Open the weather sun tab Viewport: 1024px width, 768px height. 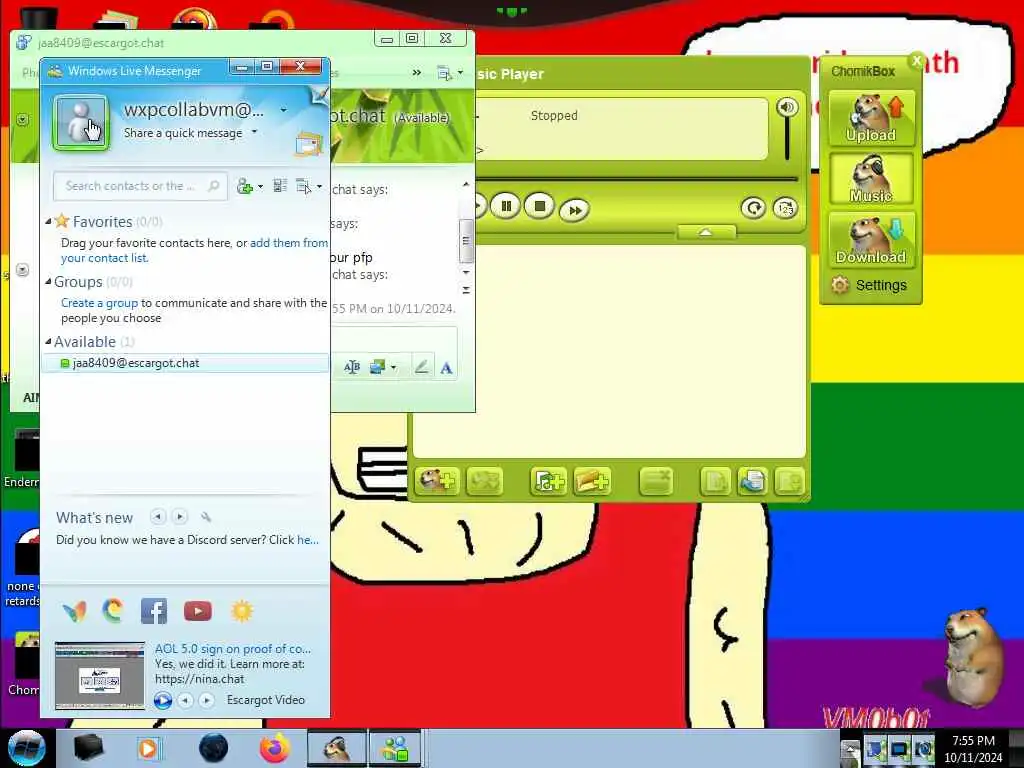click(242, 611)
